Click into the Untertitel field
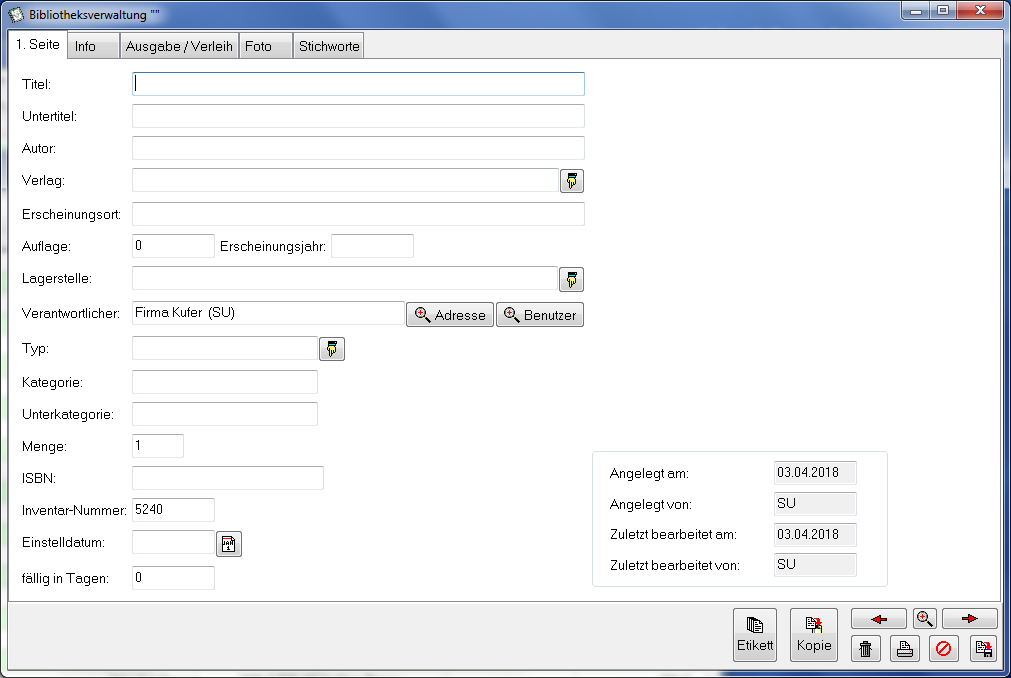Viewport: 1011px width, 678px height. point(358,116)
